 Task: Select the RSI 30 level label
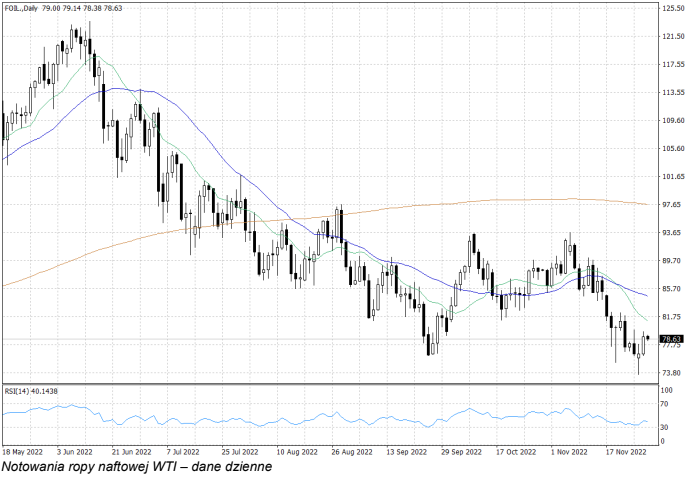pyautogui.click(x=665, y=428)
